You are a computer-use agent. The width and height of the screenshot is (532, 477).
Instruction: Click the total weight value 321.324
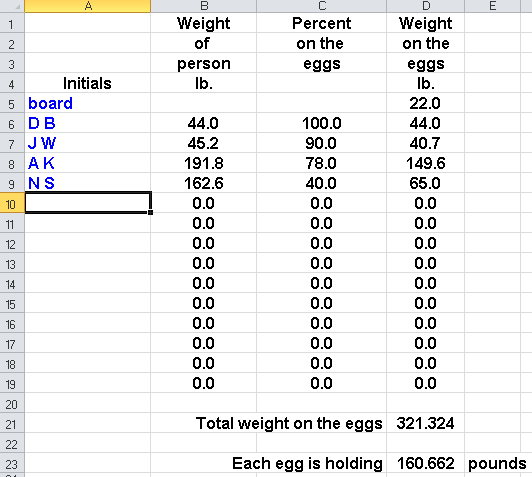click(425, 423)
